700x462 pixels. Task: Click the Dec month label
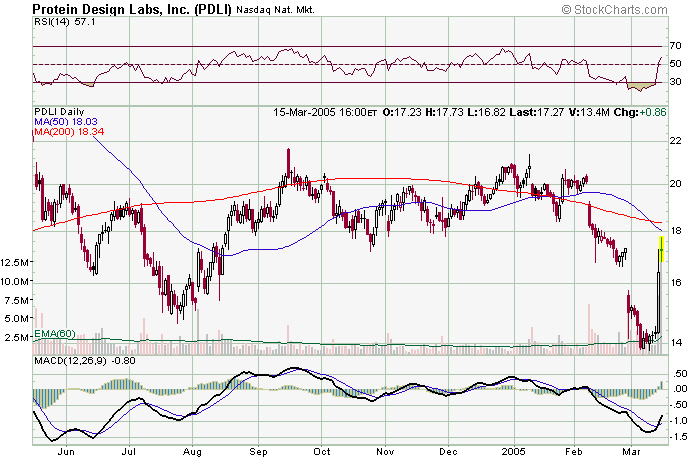click(x=448, y=452)
